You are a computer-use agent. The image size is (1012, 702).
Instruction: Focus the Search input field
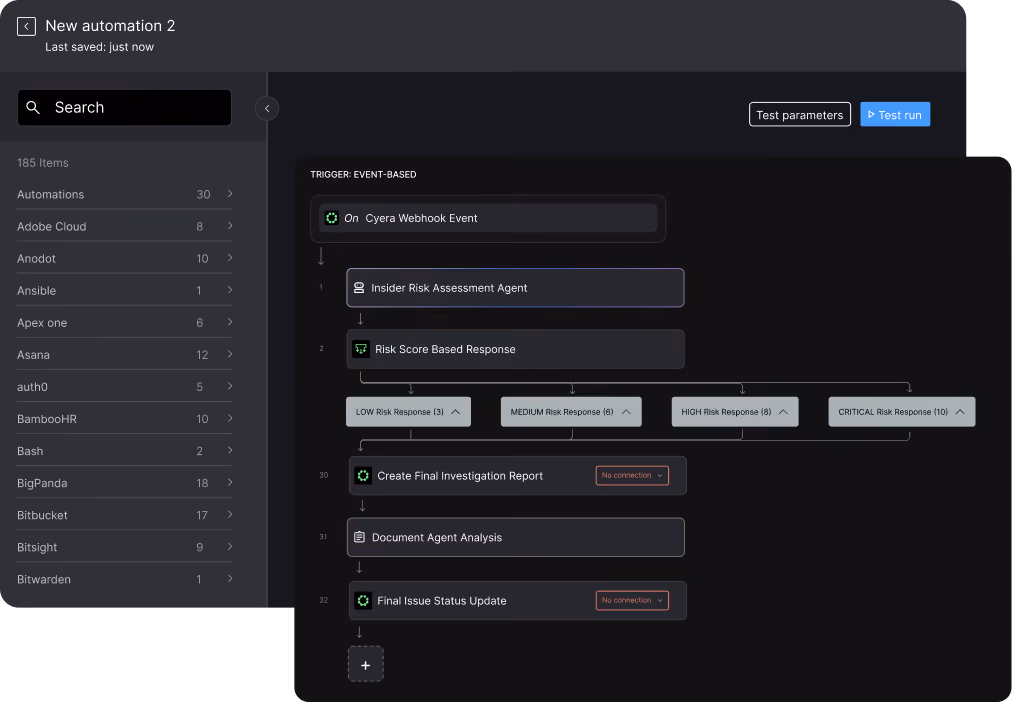click(125, 108)
